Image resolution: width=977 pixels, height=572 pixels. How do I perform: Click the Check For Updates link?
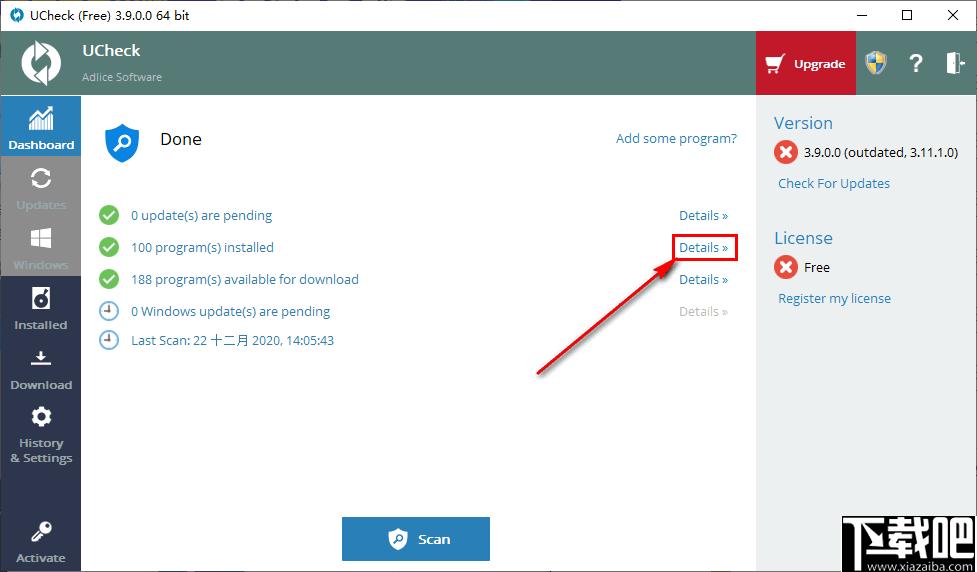[x=834, y=183]
